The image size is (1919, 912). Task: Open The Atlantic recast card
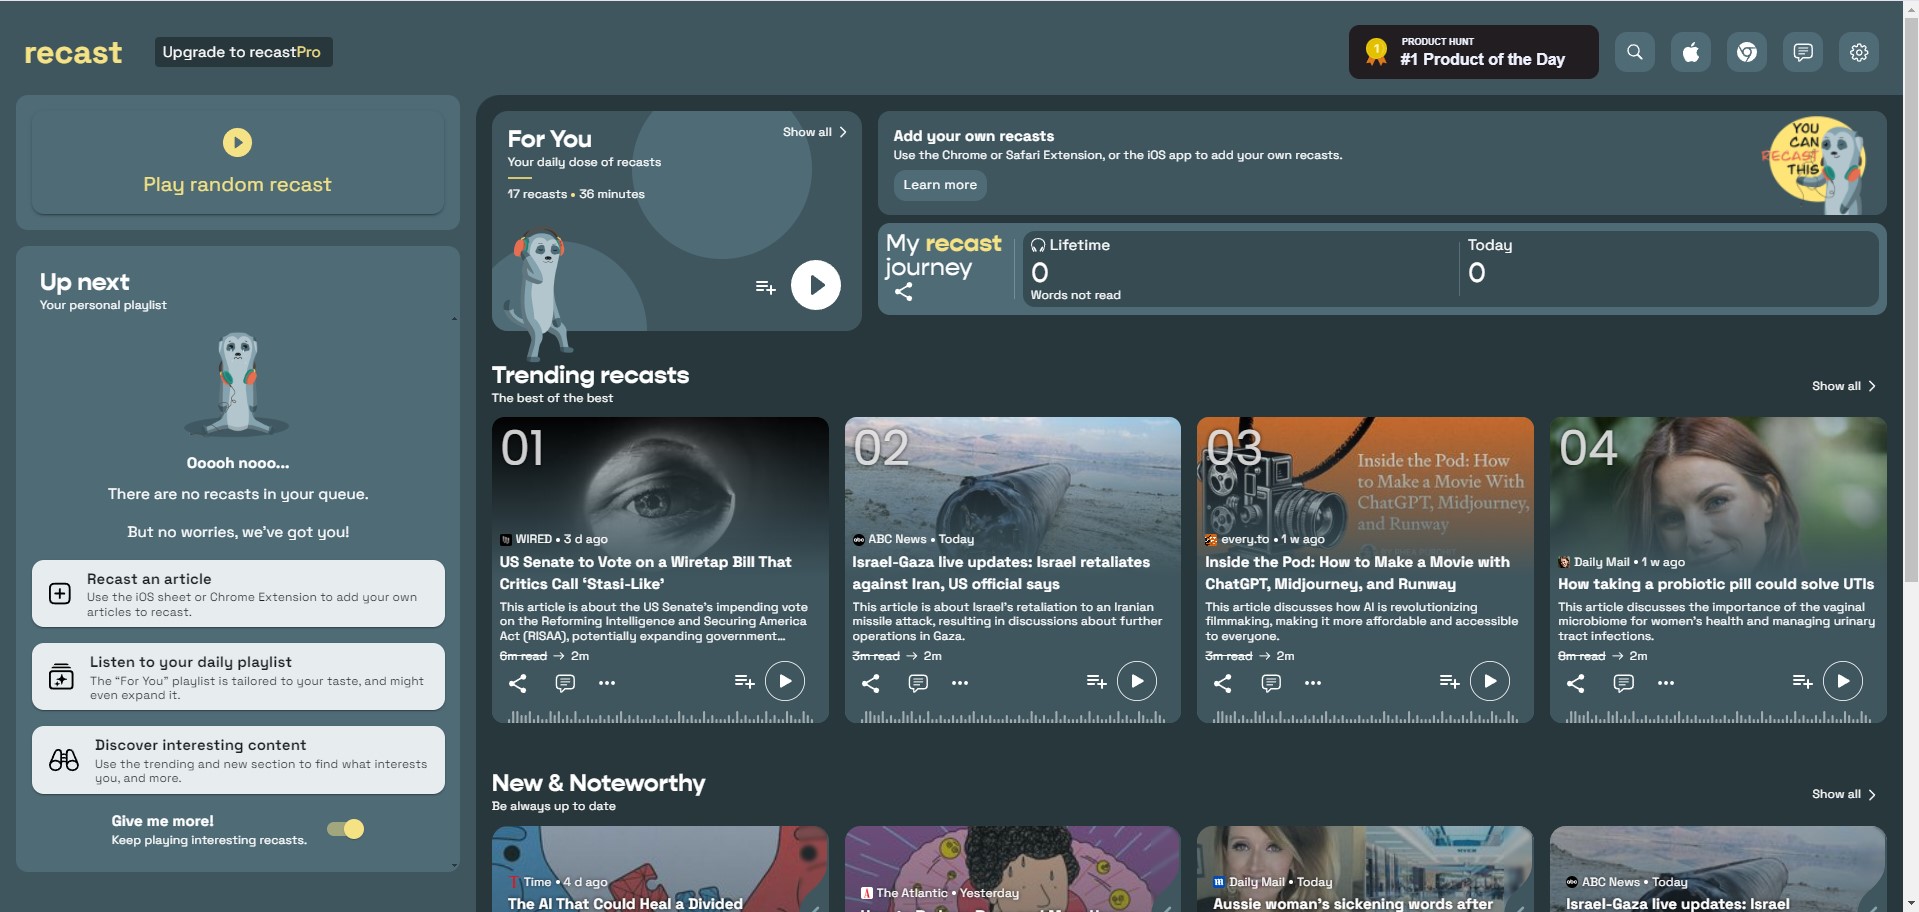(1013, 869)
